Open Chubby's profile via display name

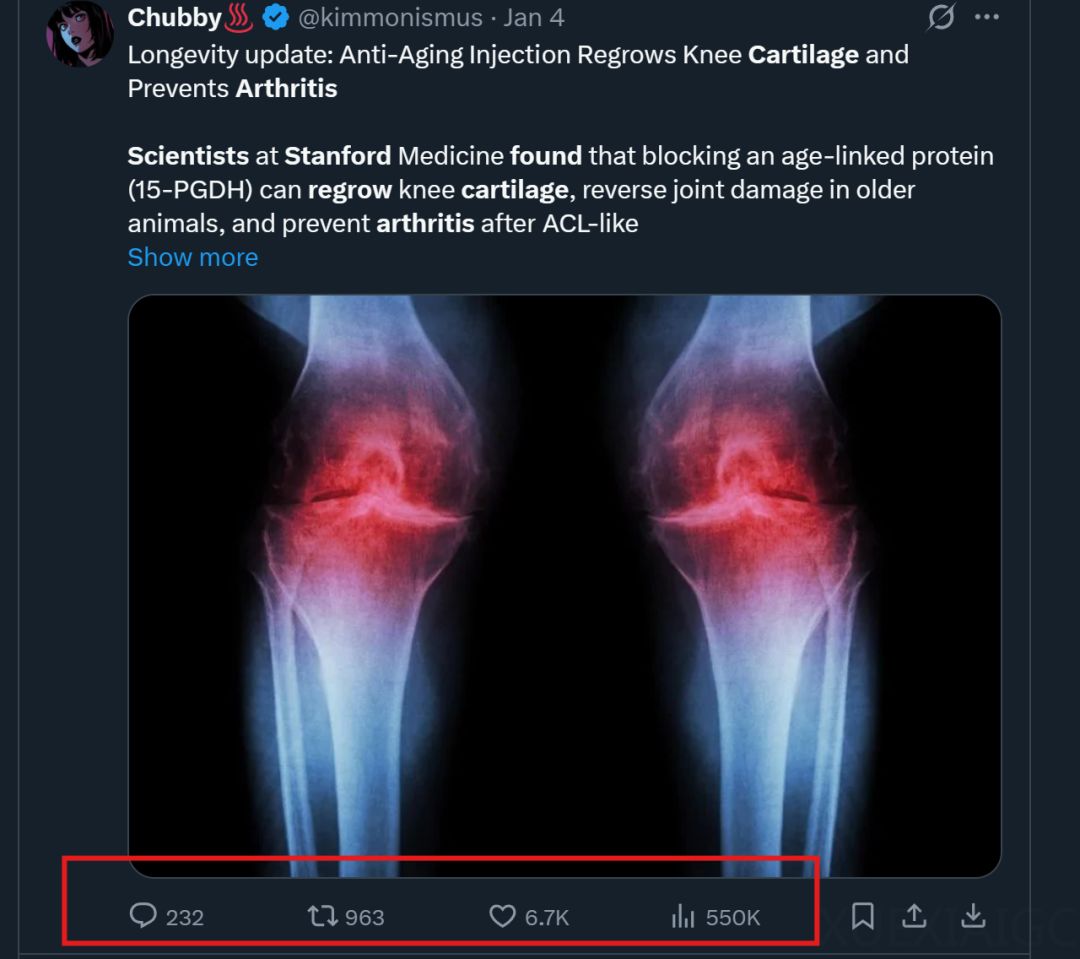174,18
